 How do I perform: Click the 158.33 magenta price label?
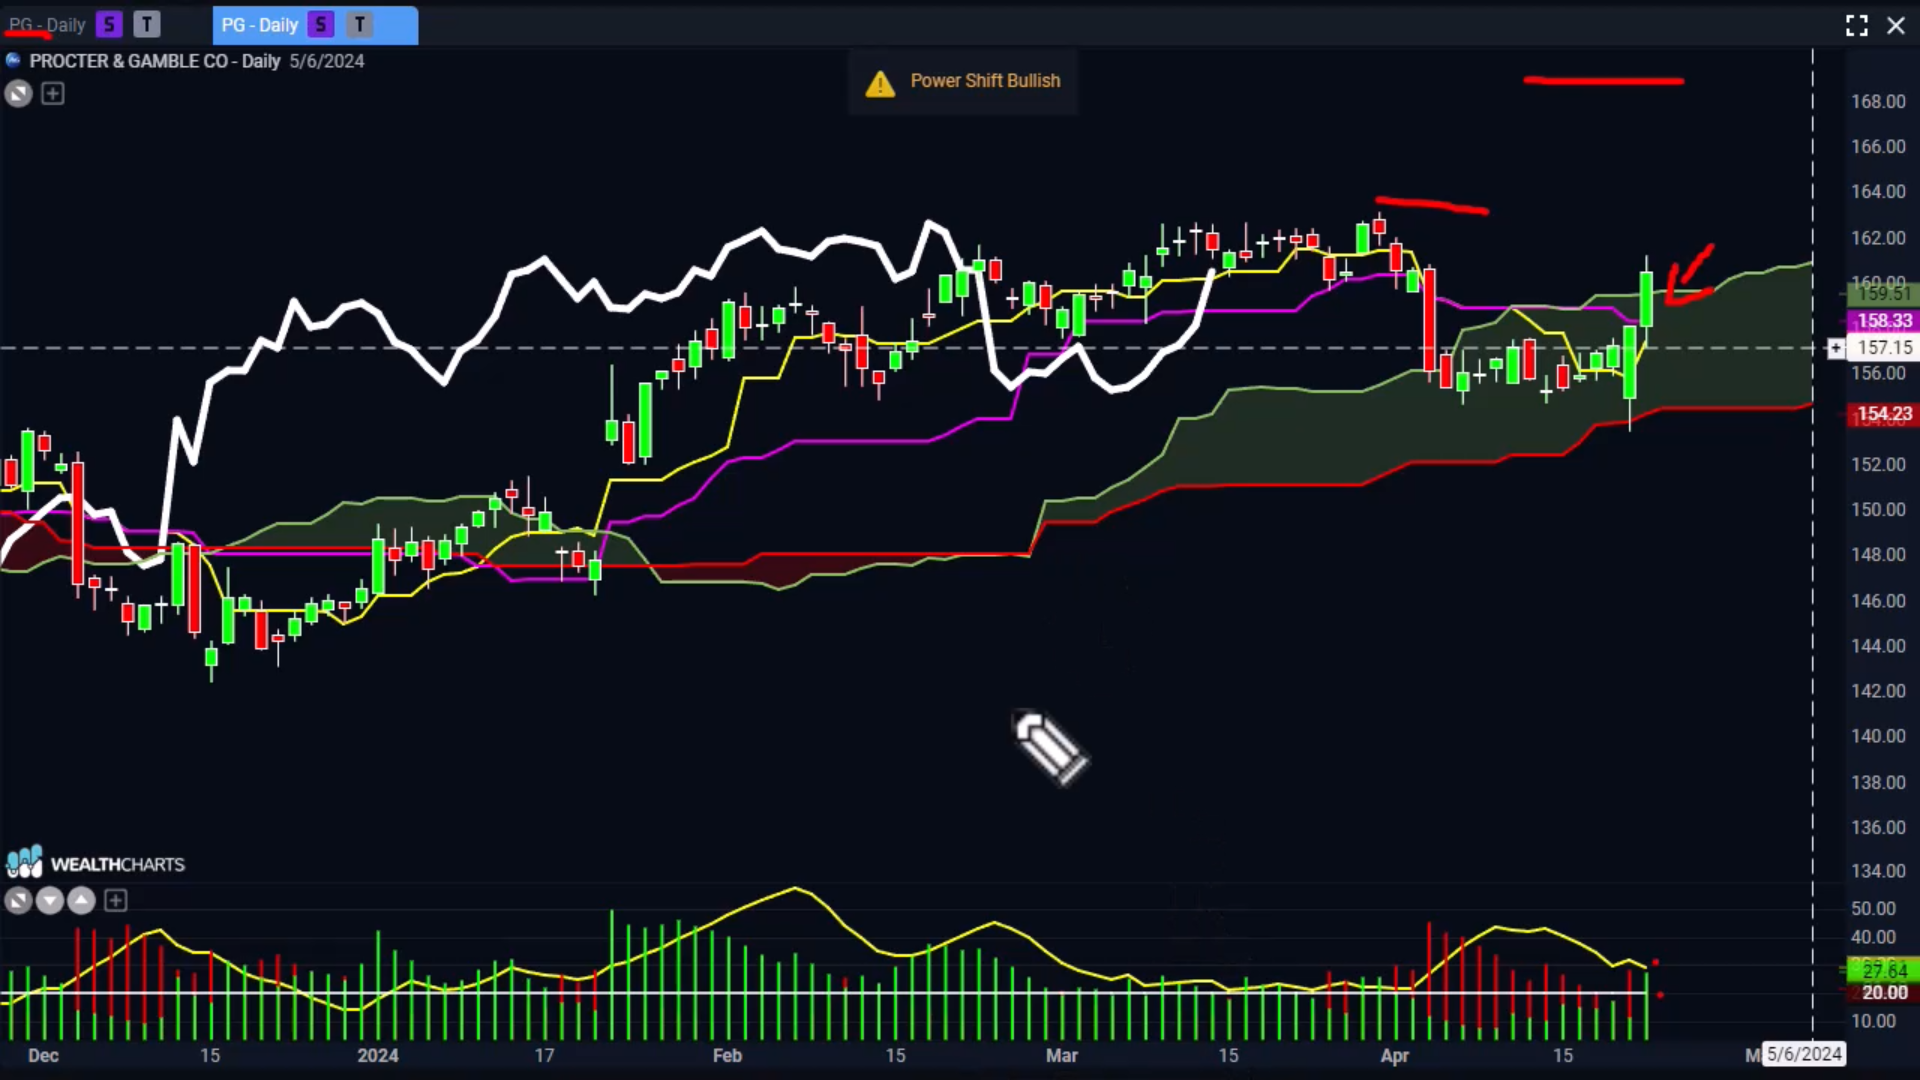click(x=1883, y=321)
